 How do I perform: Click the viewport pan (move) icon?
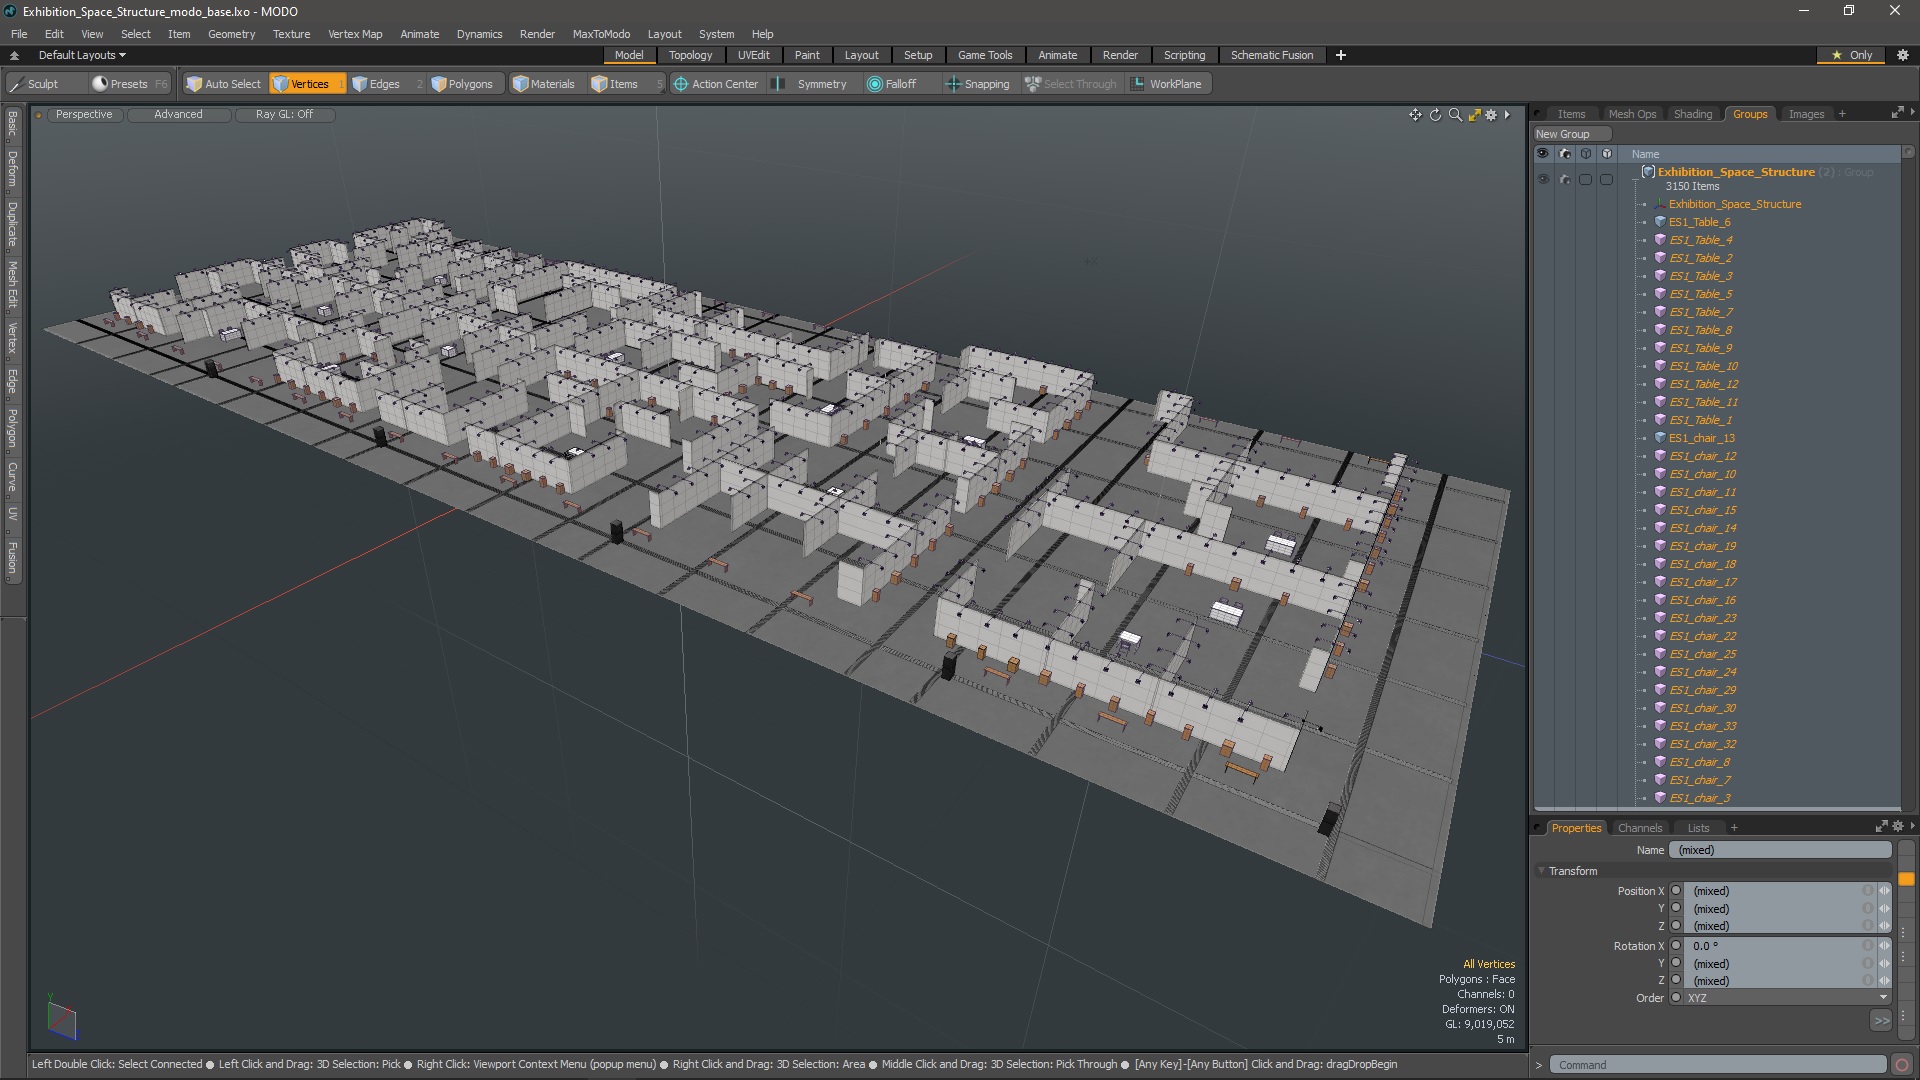click(1415, 115)
